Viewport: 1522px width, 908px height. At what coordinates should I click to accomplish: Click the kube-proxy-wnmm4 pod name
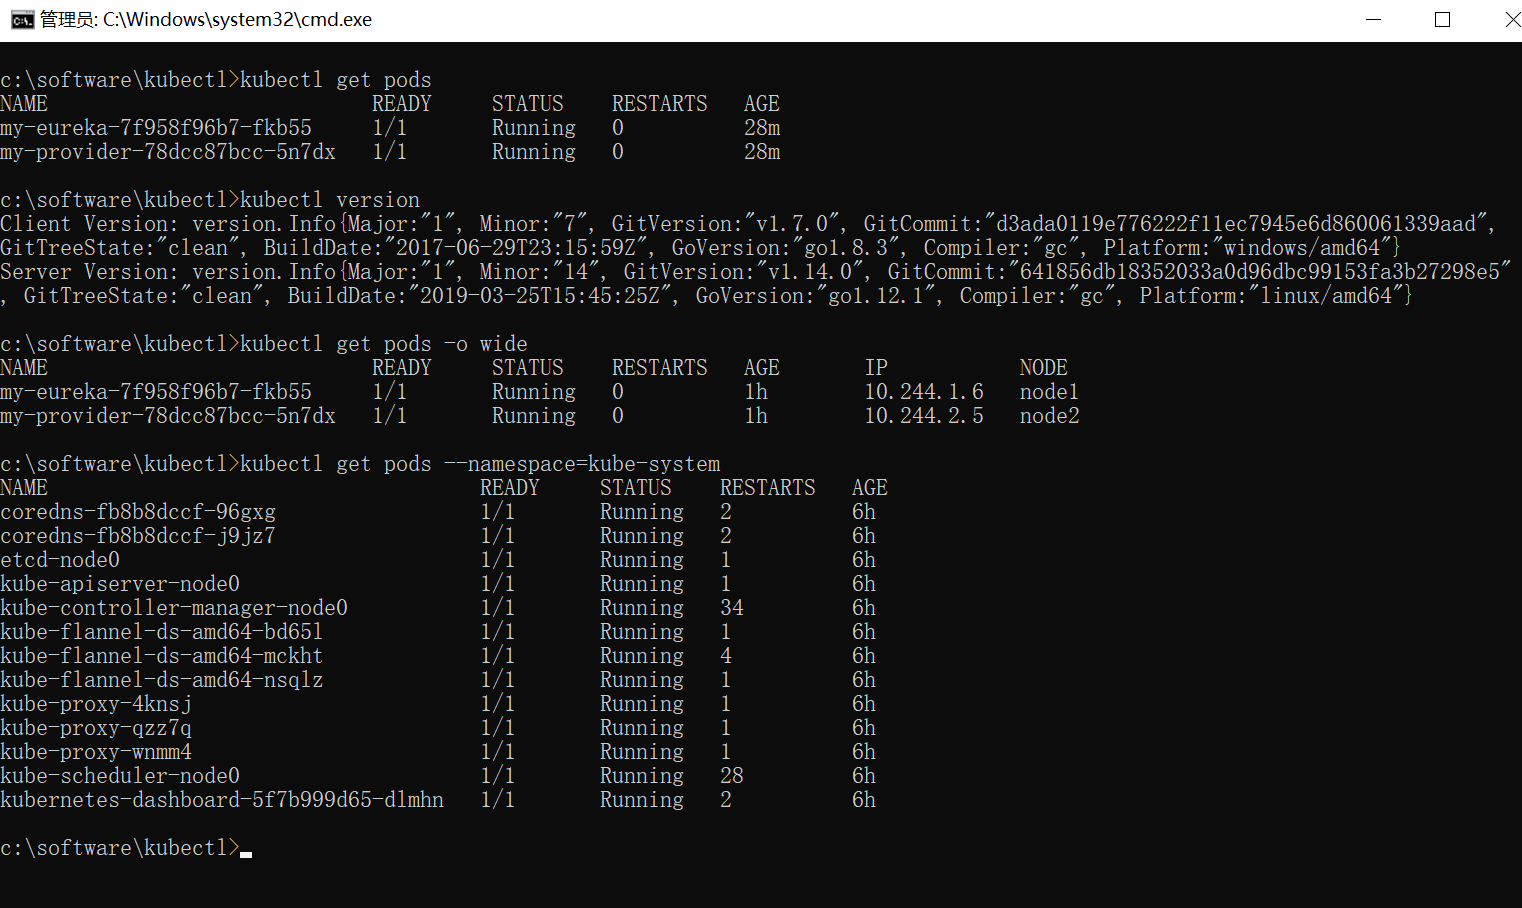pyautogui.click(x=96, y=752)
